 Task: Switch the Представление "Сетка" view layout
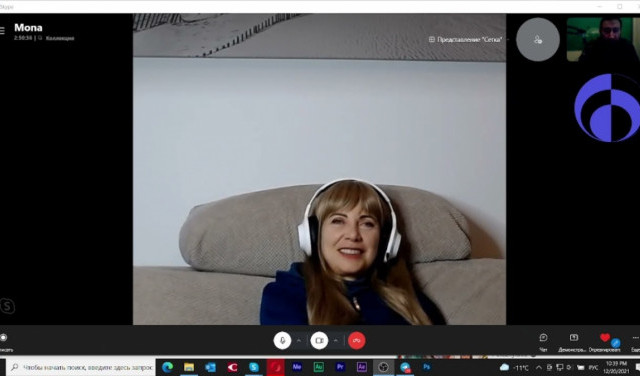[x=465, y=40]
